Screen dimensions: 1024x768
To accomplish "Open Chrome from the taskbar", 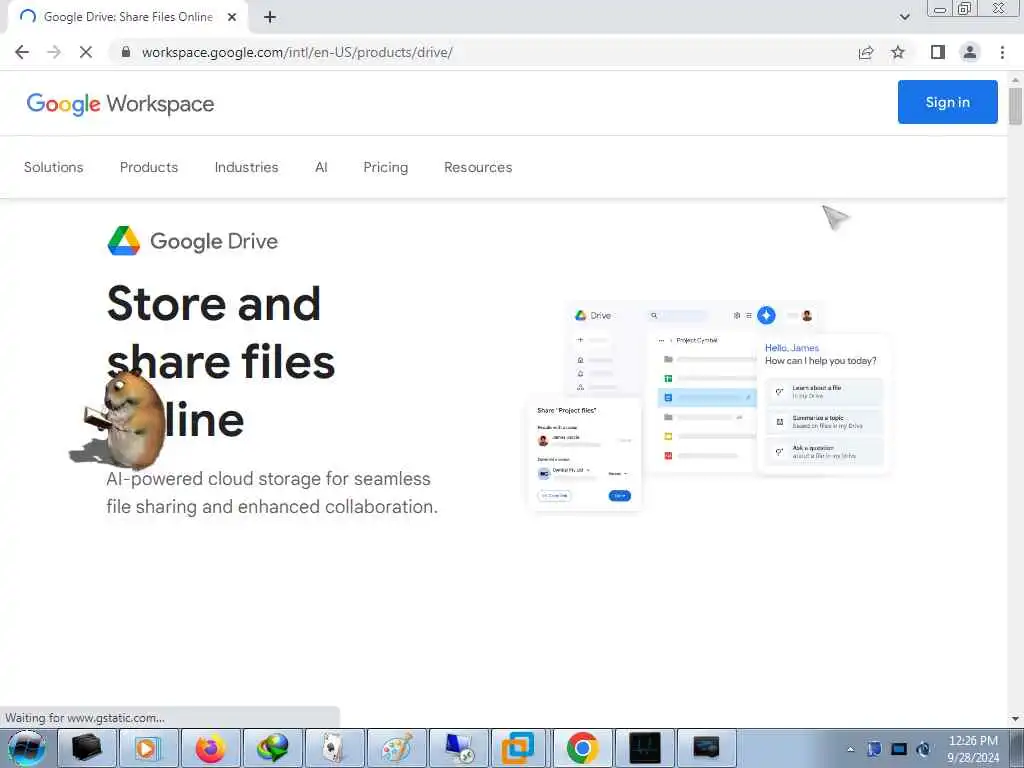I will 583,748.
